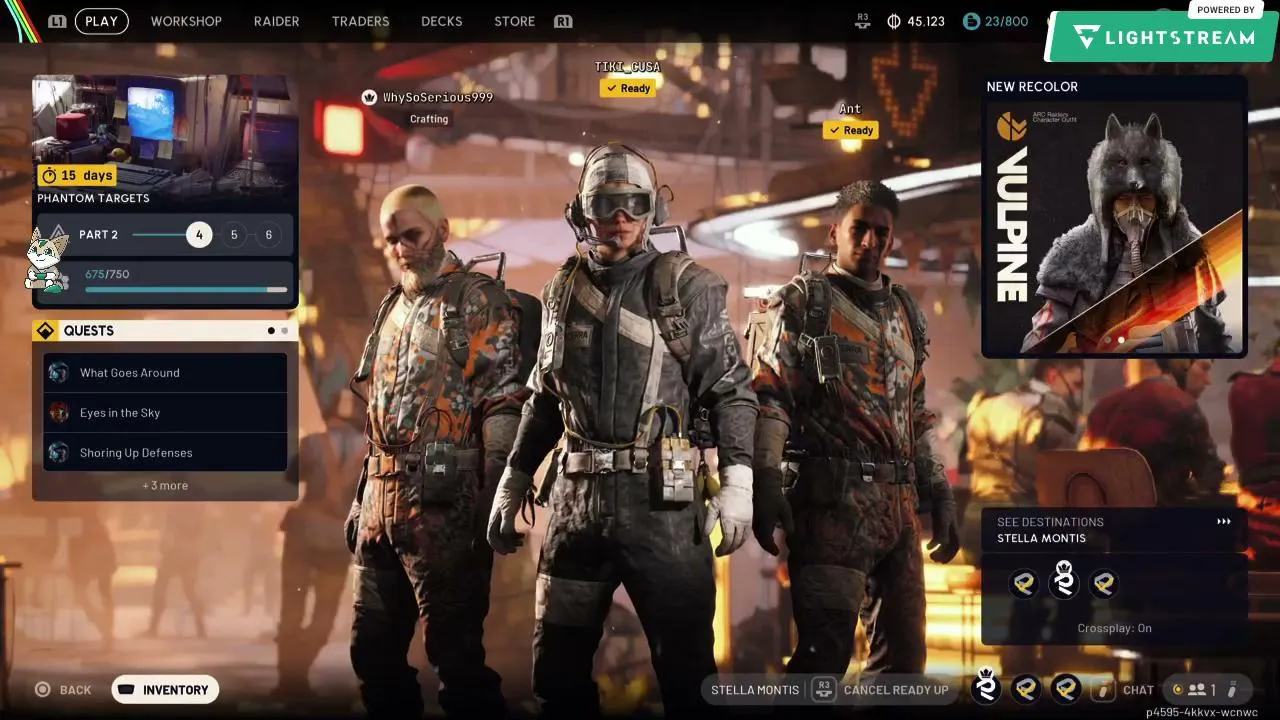Click the 45.123 coin balance
1280x720 pixels.
(926, 21)
